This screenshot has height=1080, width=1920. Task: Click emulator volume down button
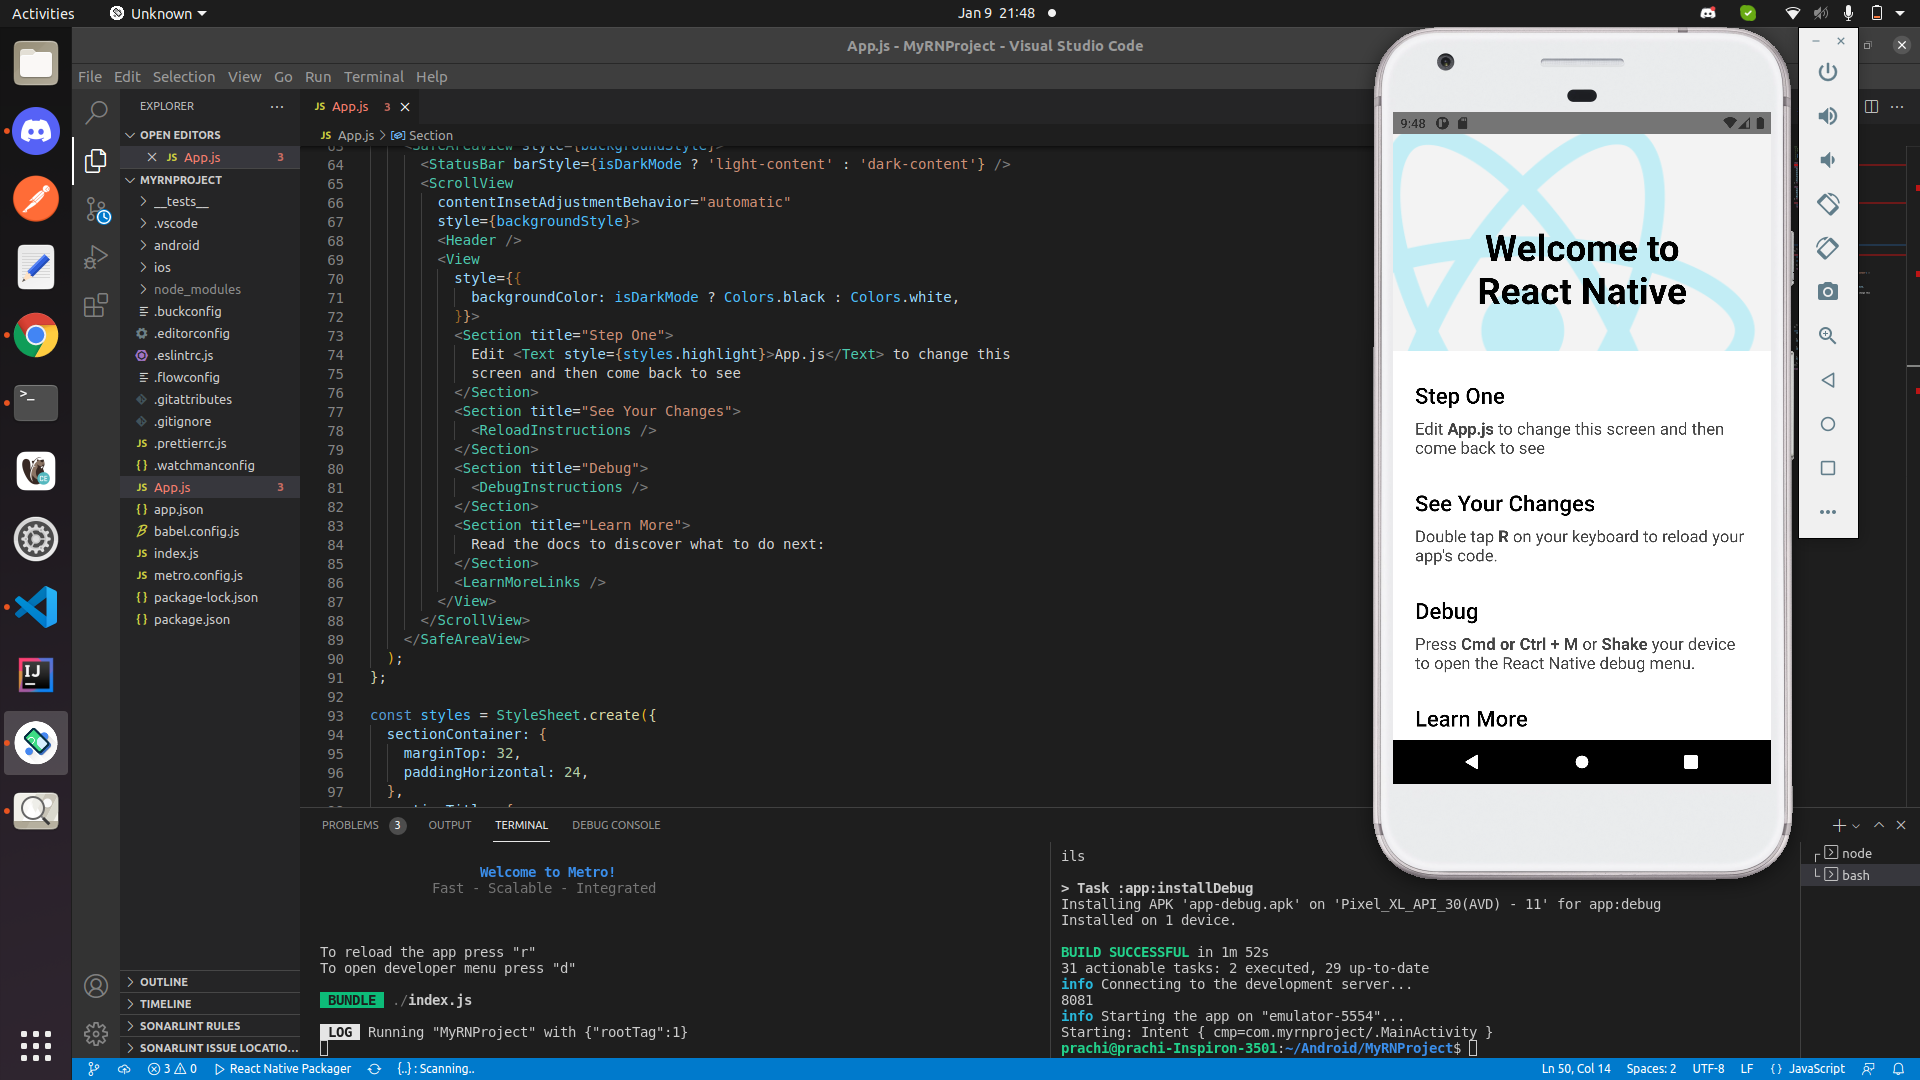point(1828,160)
